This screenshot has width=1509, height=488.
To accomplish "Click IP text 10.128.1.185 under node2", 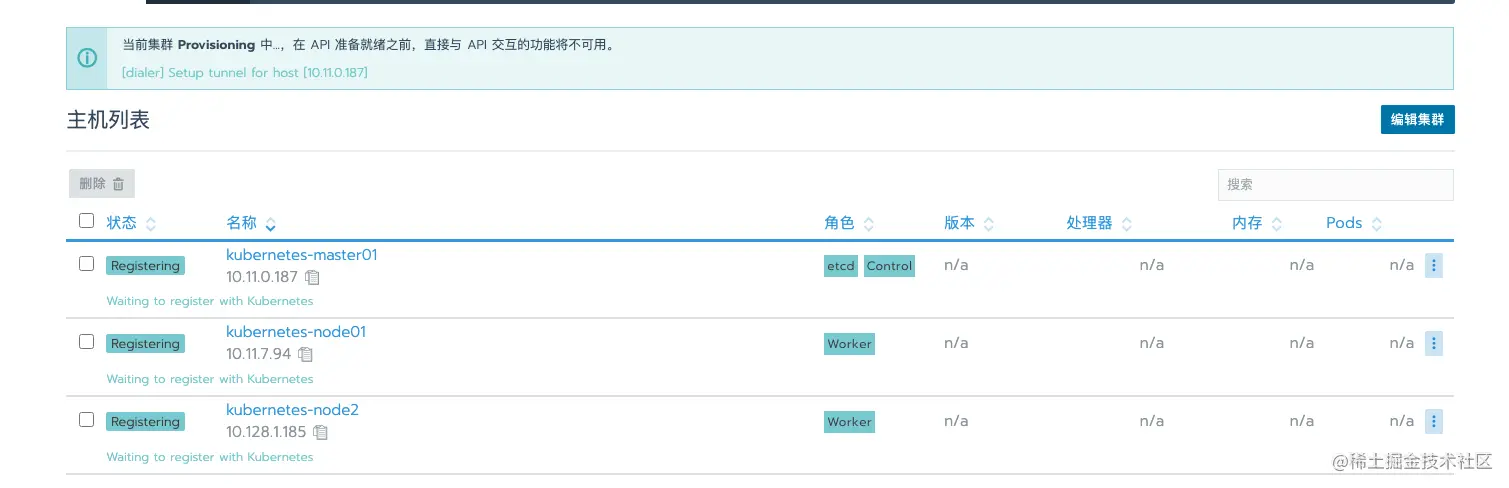I will coord(266,432).
